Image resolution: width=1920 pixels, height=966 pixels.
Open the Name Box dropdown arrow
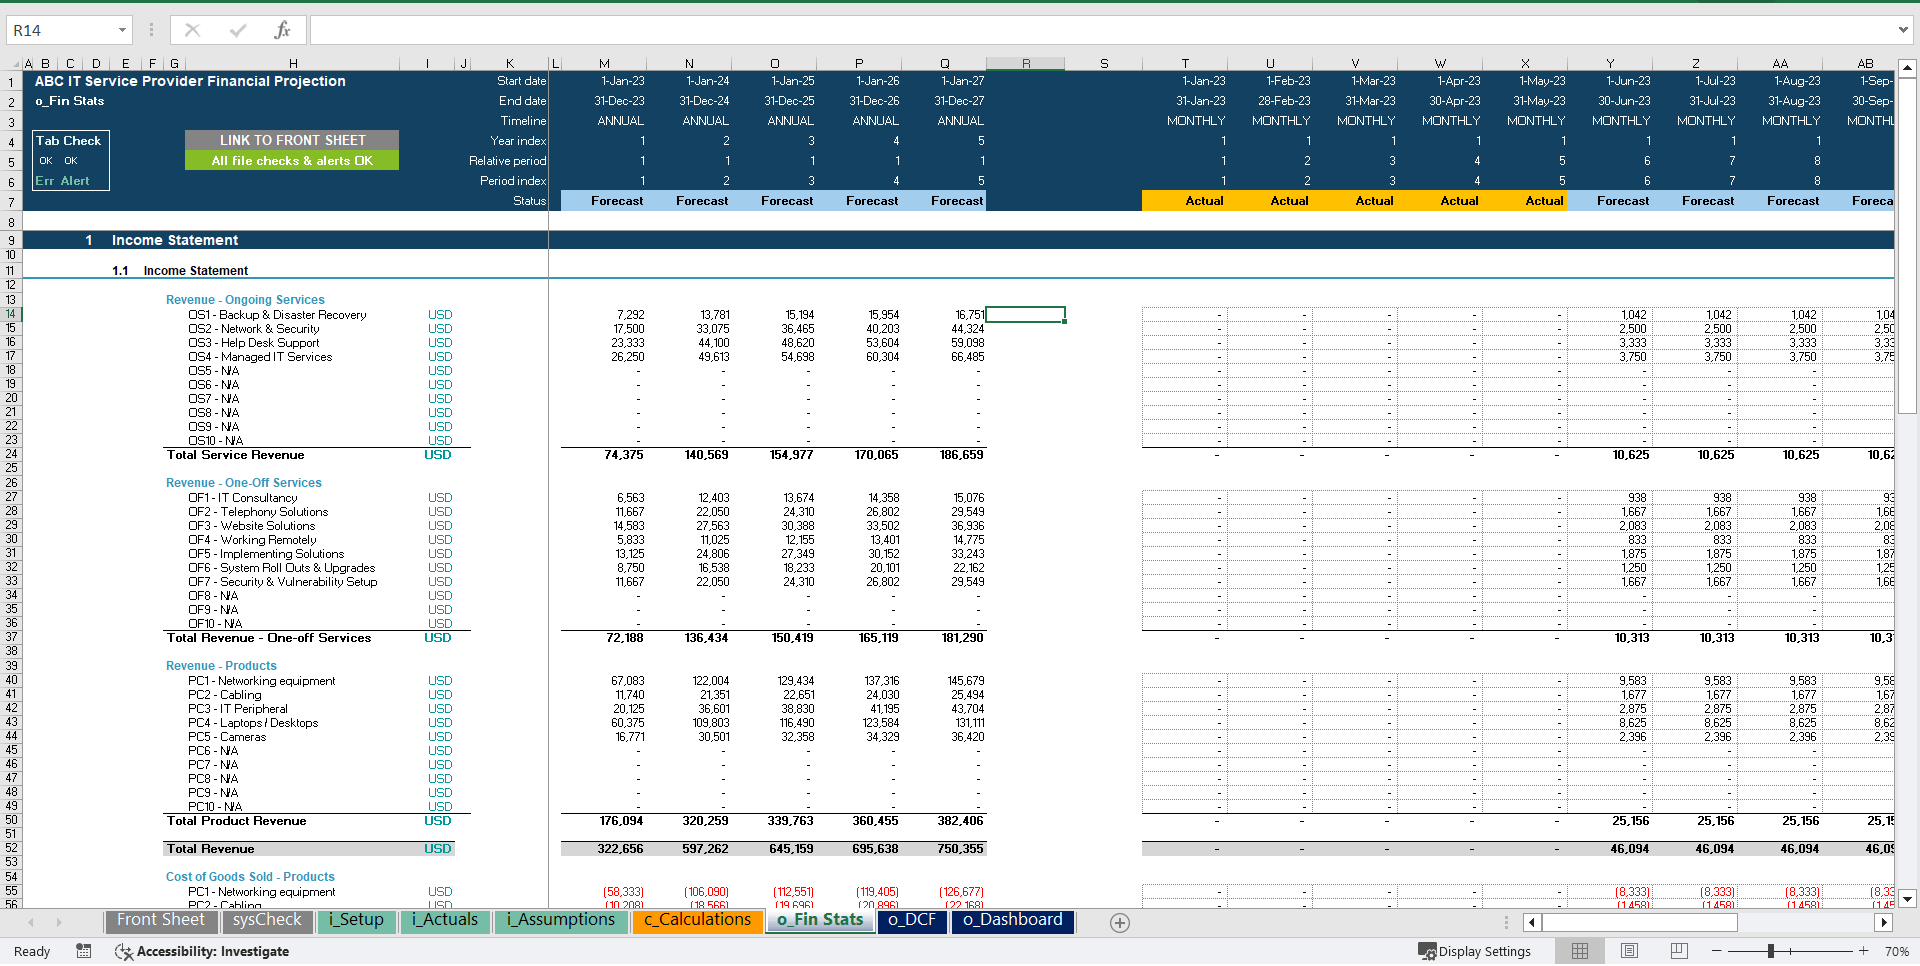coord(122,30)
